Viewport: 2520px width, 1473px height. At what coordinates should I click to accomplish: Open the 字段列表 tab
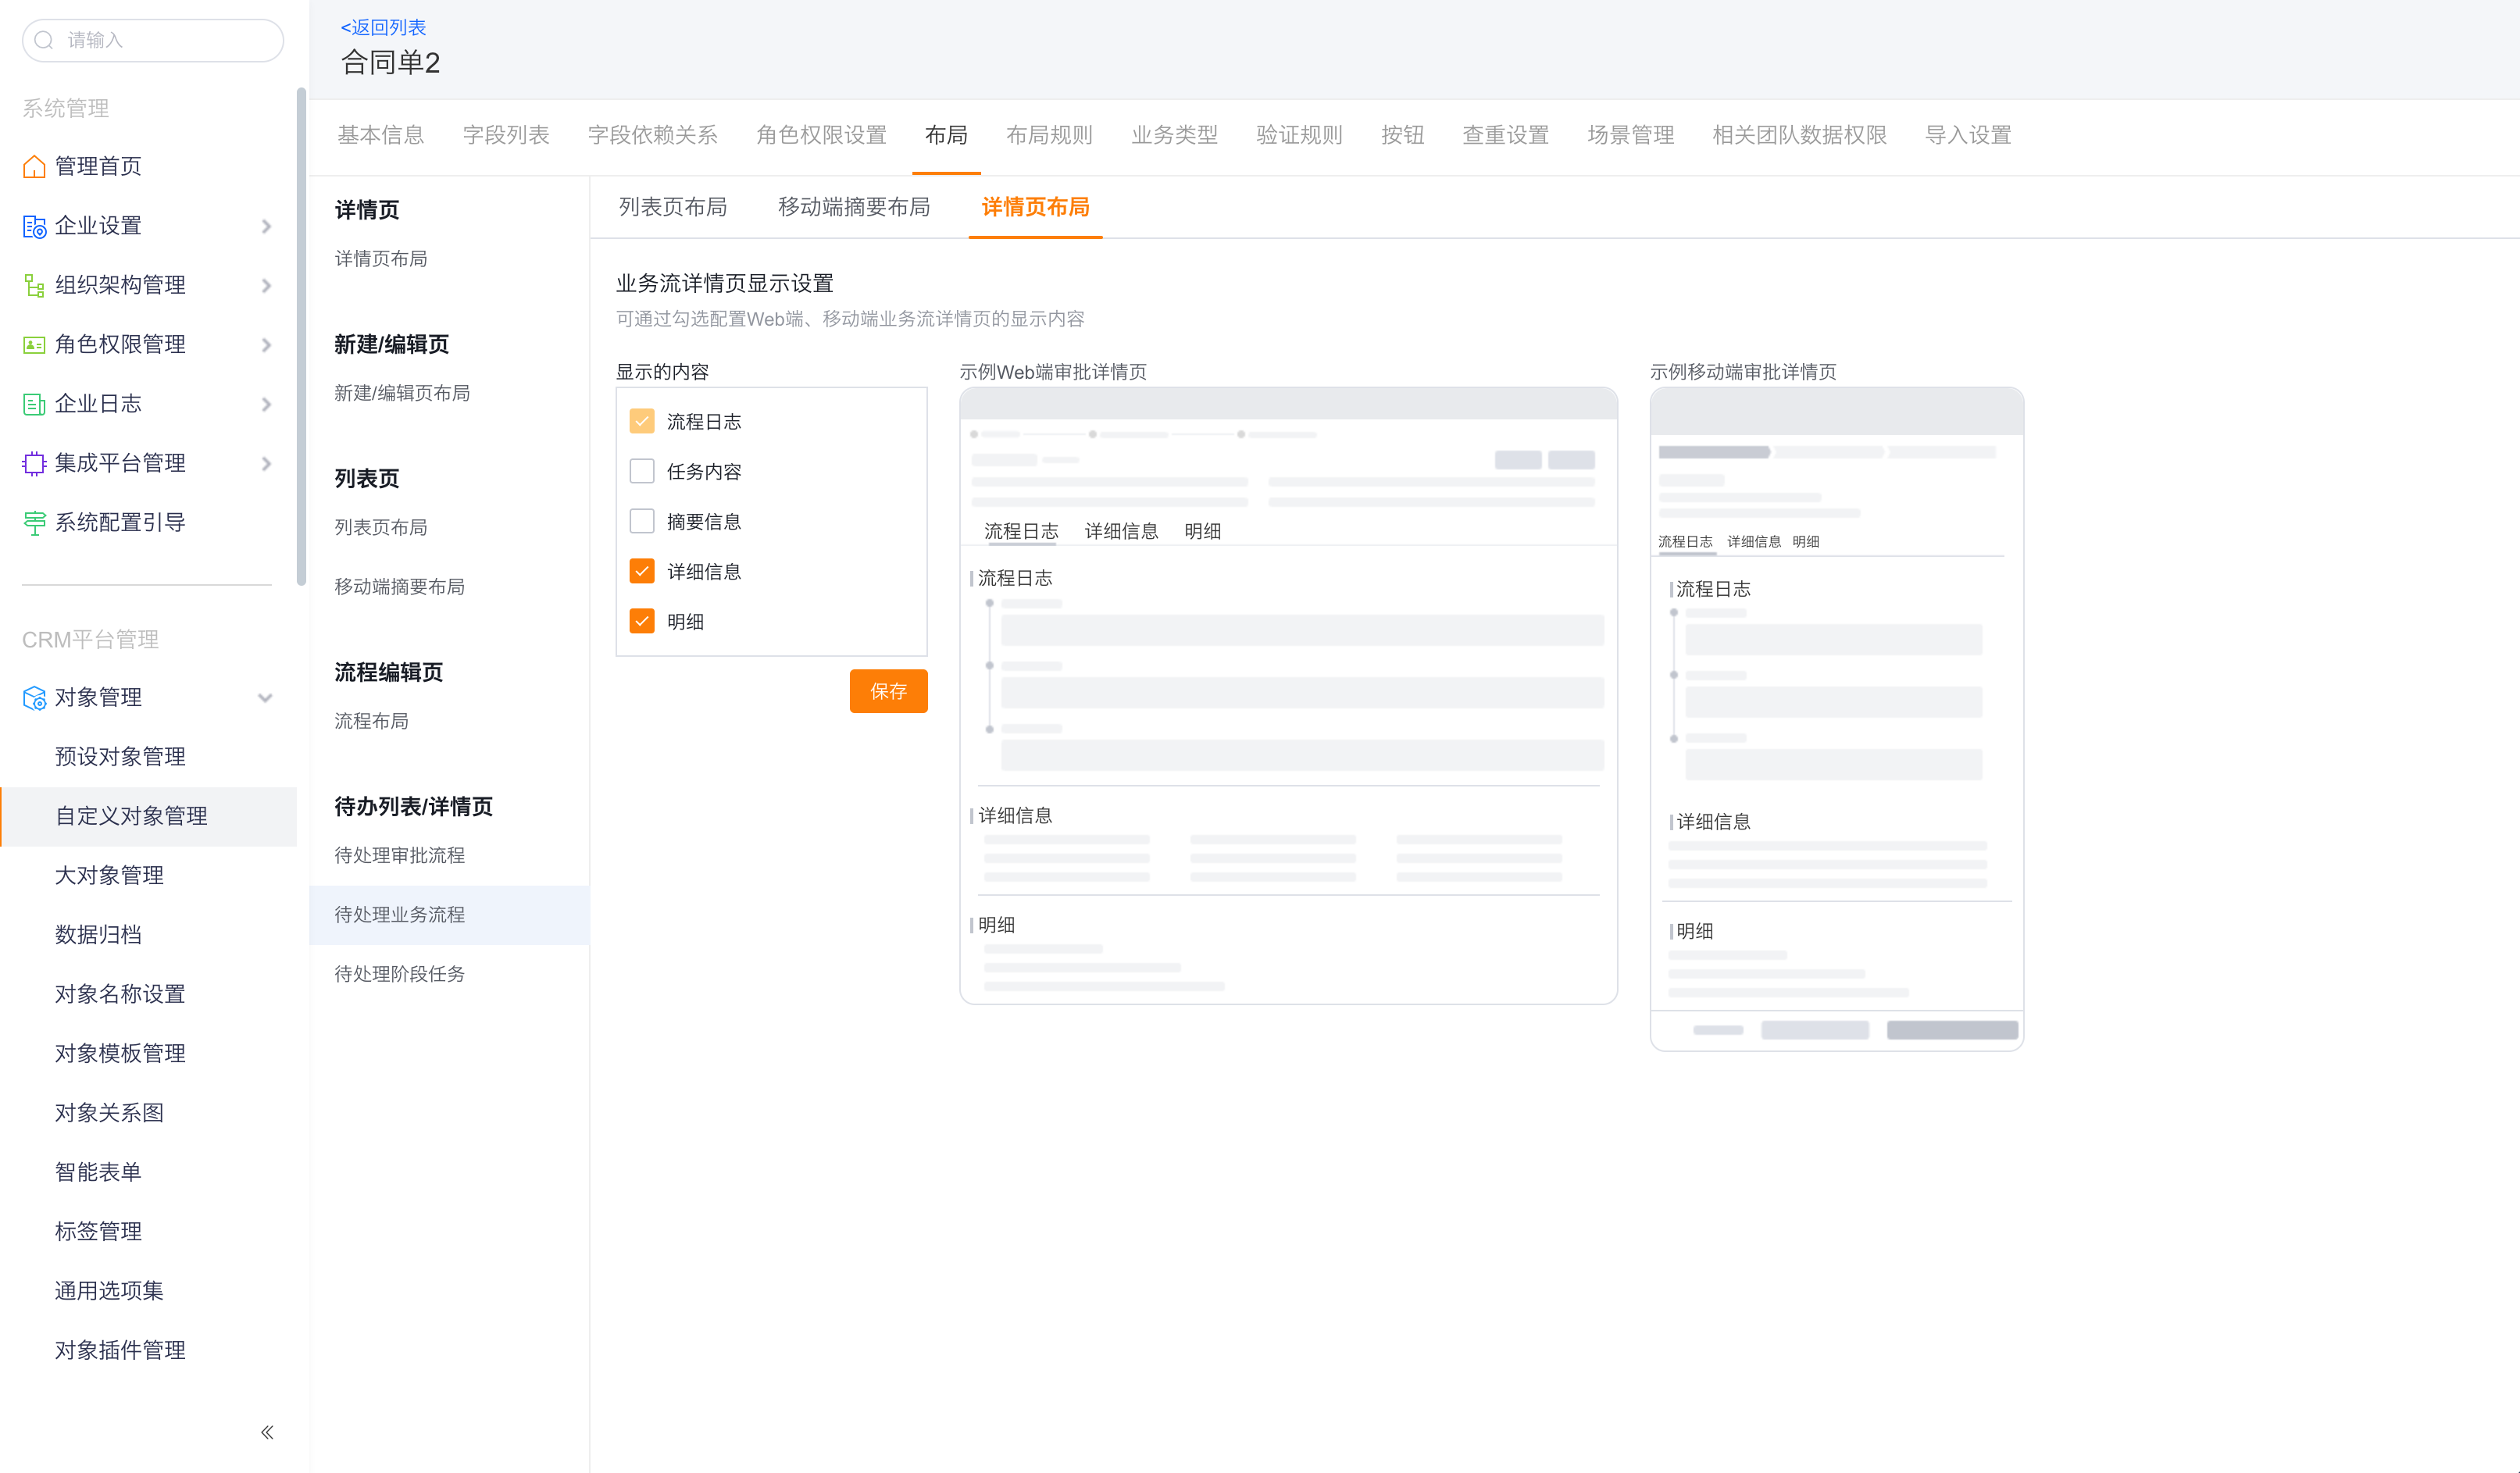506,135
